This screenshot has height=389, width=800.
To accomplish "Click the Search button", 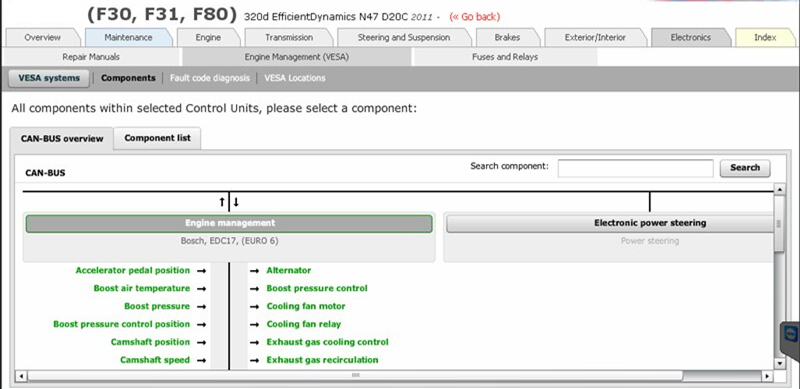I will (x=745, y=168).
